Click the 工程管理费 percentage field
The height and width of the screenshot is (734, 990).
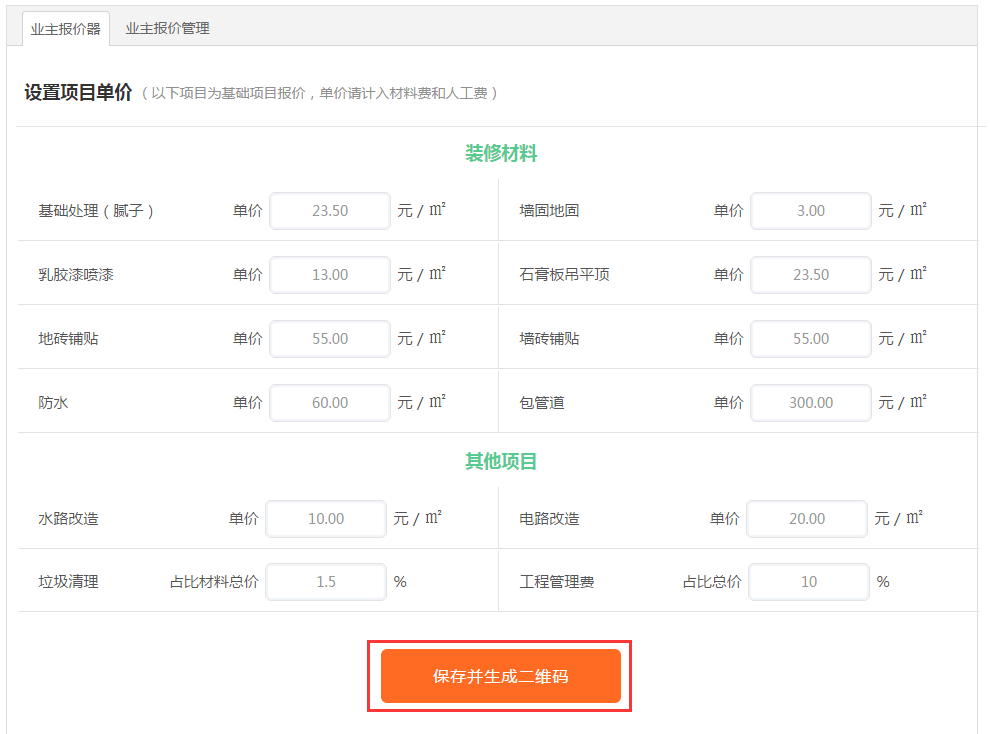(x=809, y=582)
